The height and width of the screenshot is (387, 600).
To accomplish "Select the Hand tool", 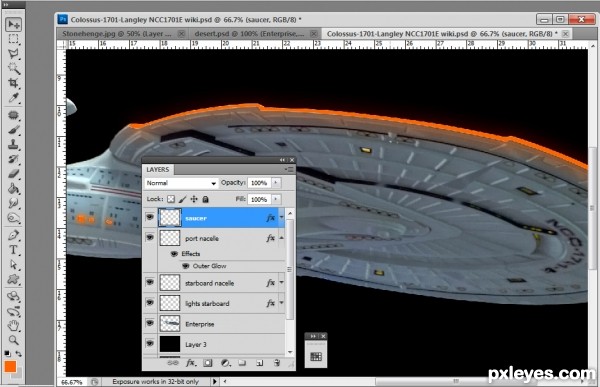I will [14, 325].
